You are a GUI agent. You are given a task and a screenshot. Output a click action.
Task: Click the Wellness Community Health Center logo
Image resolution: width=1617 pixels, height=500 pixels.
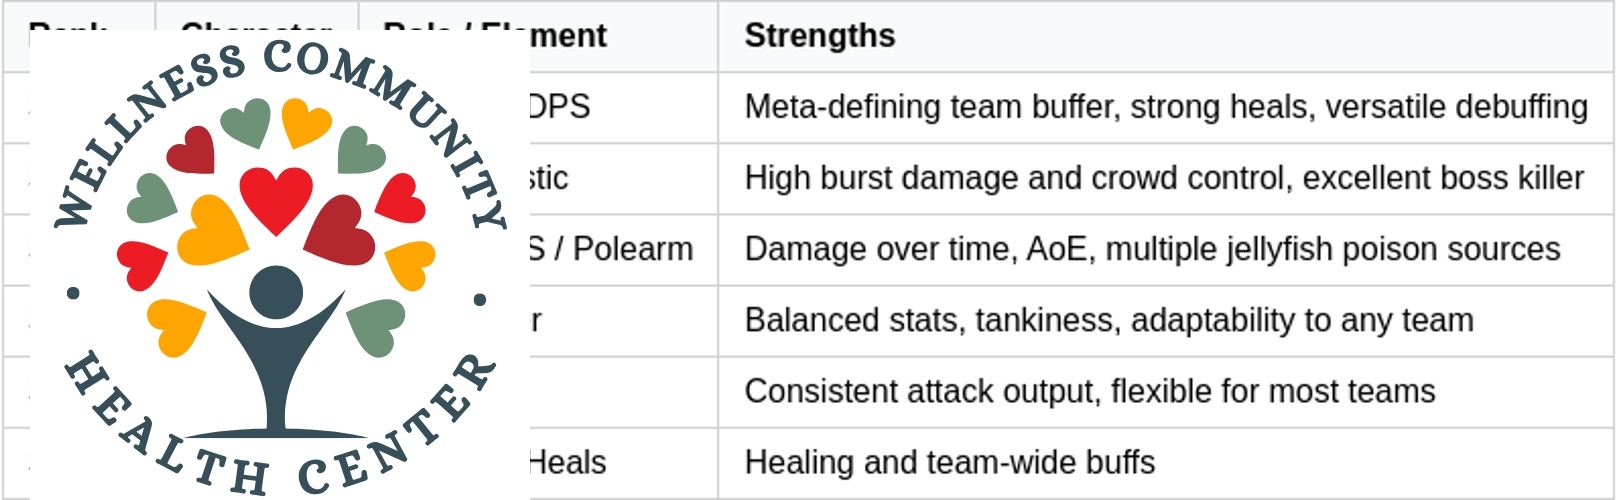coord(279,265)
